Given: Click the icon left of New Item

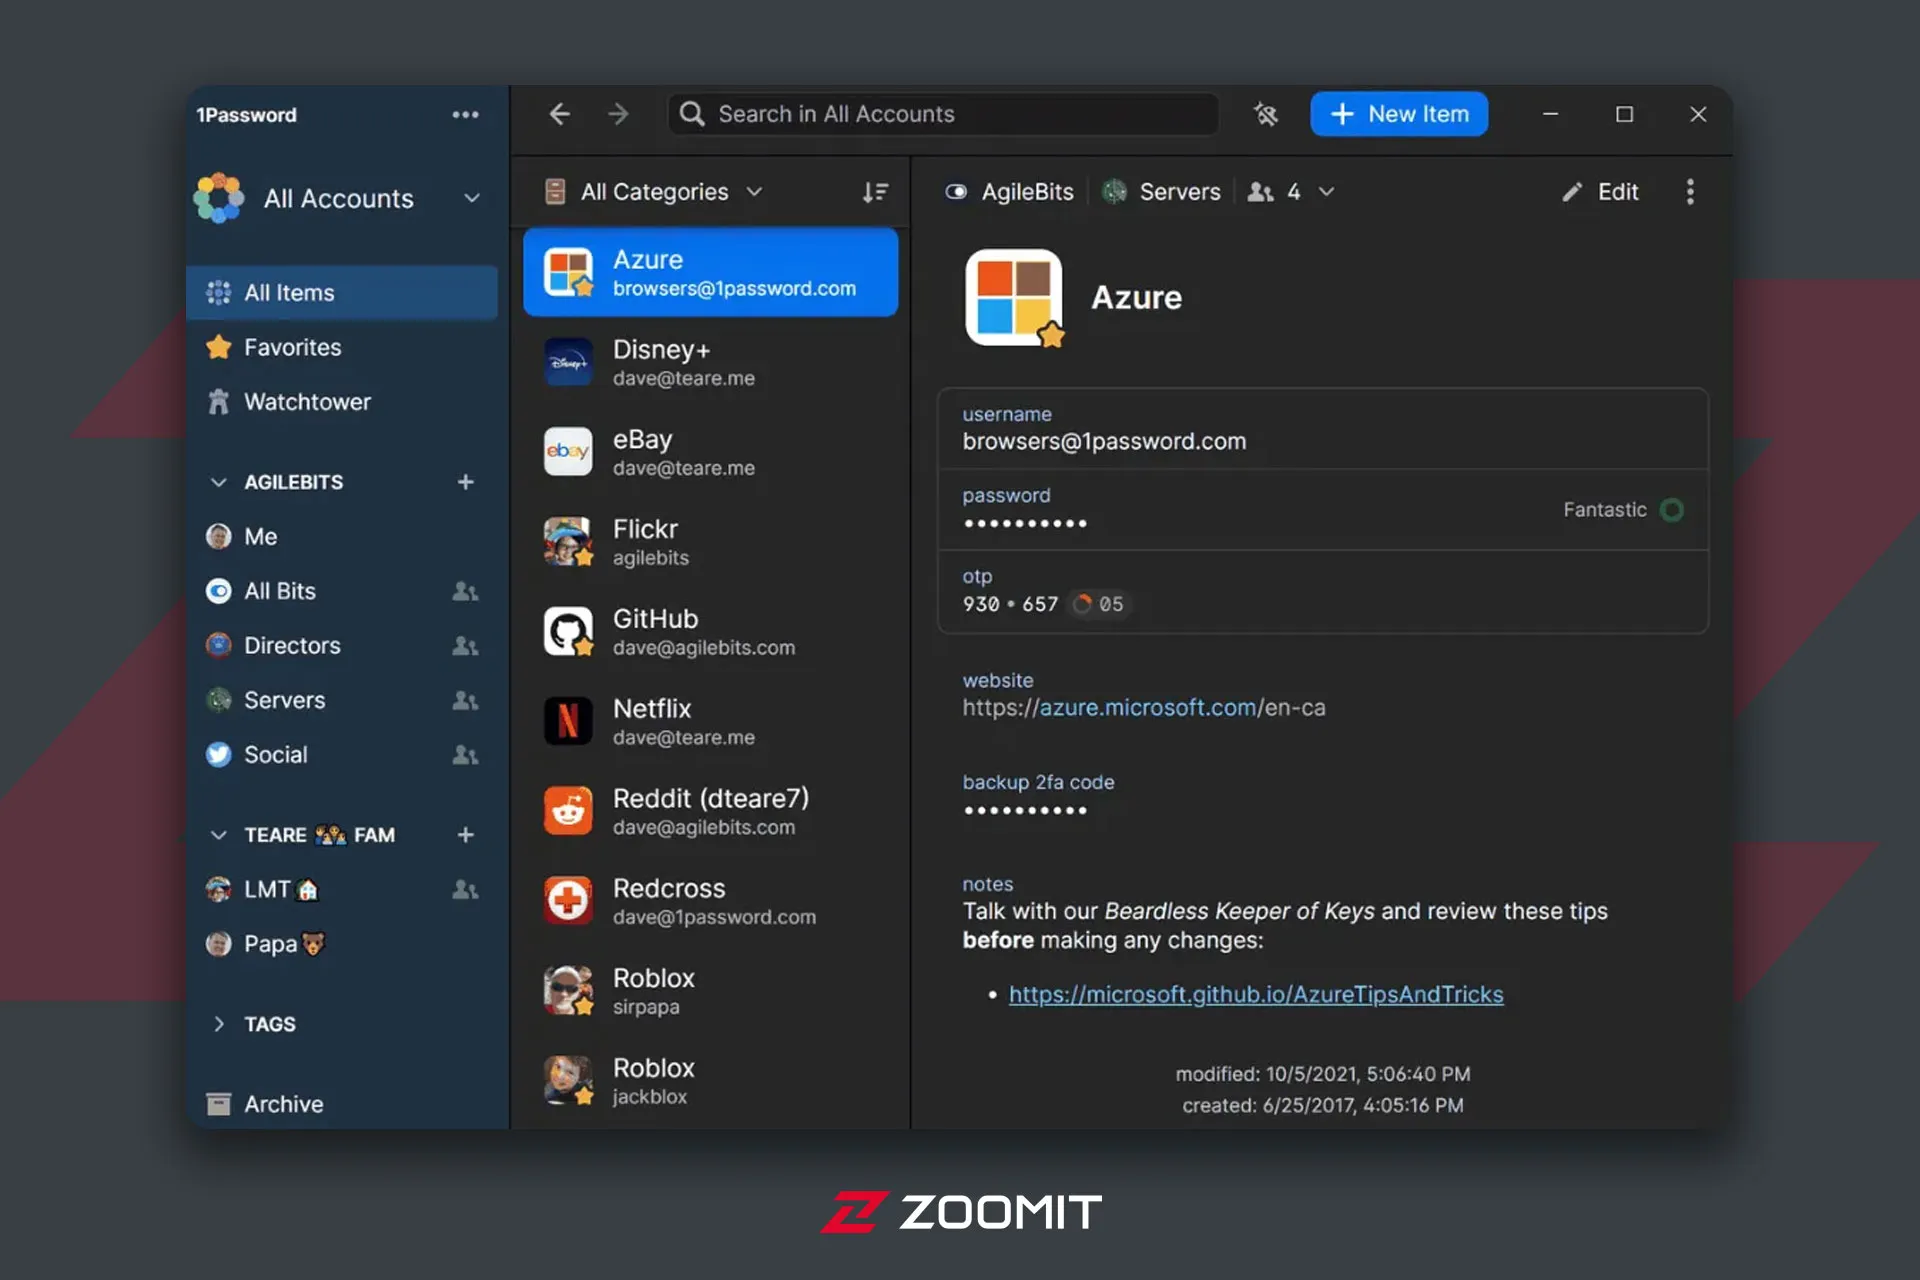Looking at the screenshot, I should [x=1266, y=114].
